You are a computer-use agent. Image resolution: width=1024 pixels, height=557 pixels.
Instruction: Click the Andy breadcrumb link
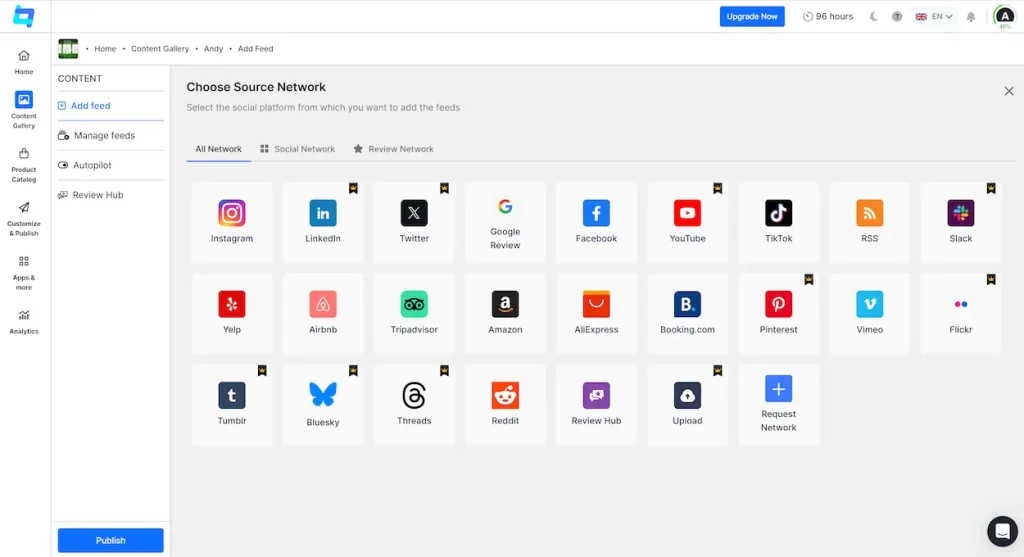[214, 48]
